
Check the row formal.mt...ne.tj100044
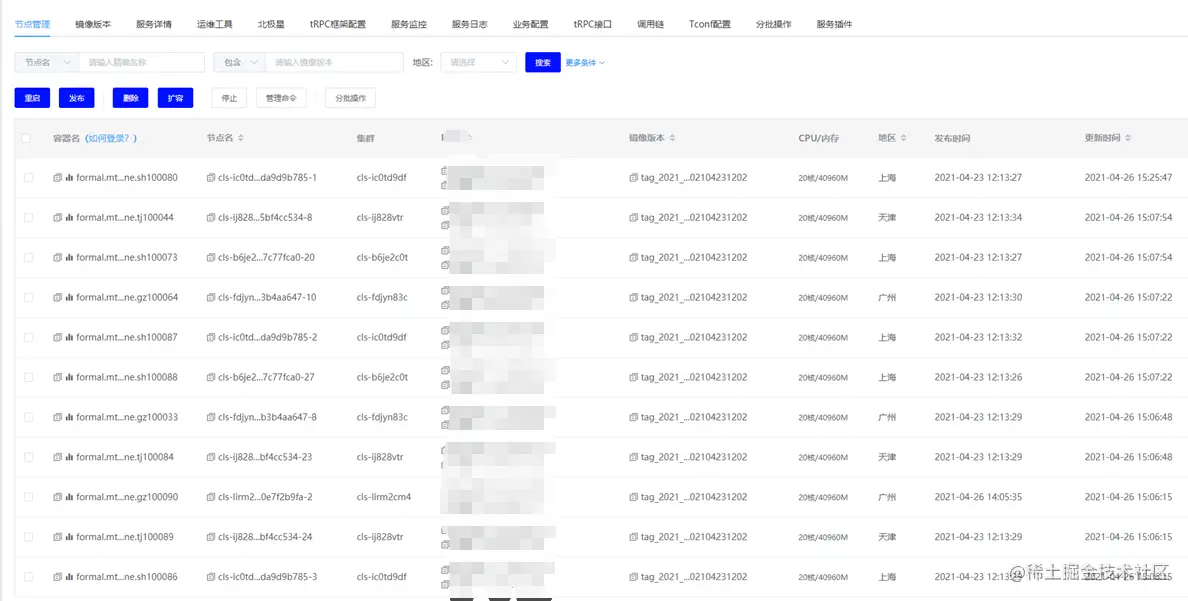click(28, 218)
